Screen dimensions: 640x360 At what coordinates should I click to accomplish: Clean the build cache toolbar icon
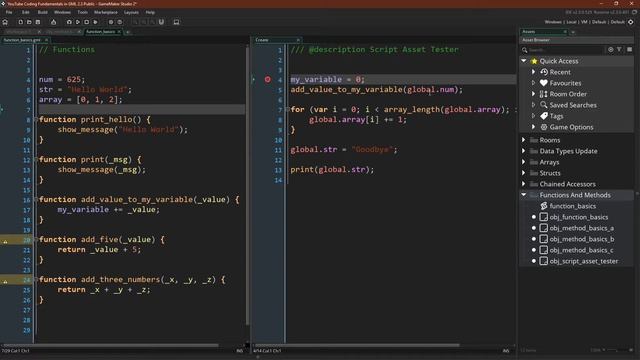95,22
